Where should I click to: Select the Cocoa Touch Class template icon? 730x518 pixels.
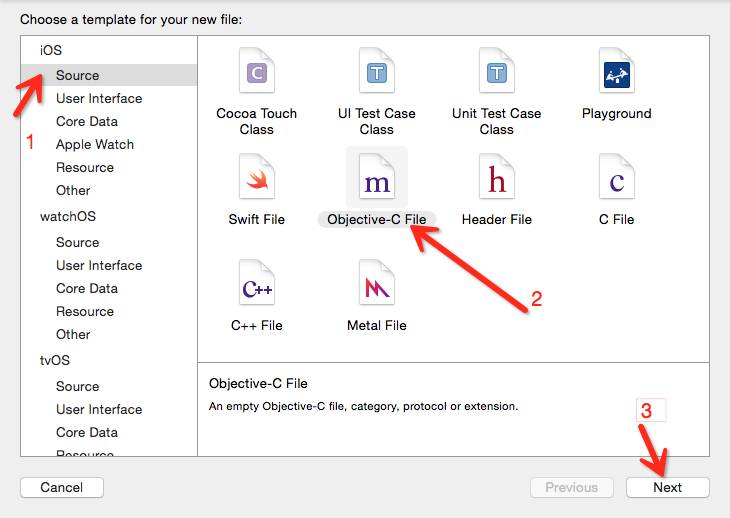click(x=257, y=71)
